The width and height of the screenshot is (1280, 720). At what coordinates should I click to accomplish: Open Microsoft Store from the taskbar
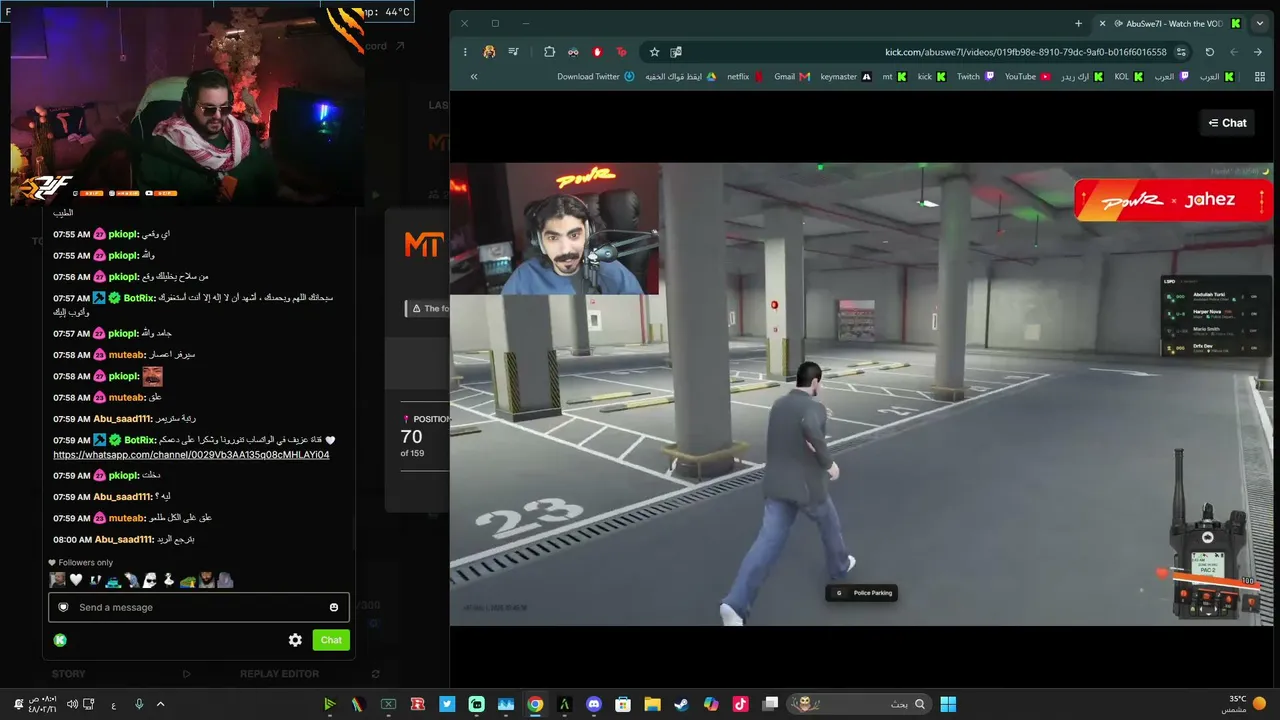point(623,704)
